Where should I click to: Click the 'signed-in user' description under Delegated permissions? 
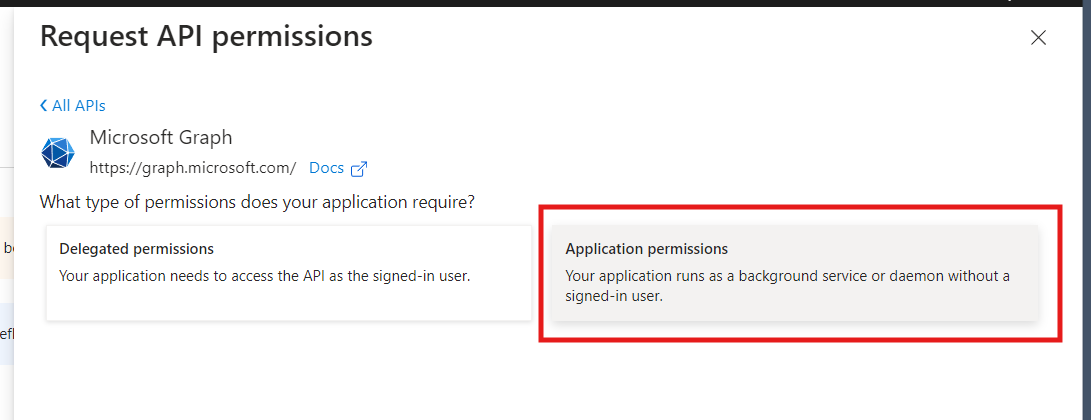click(265, 276)
